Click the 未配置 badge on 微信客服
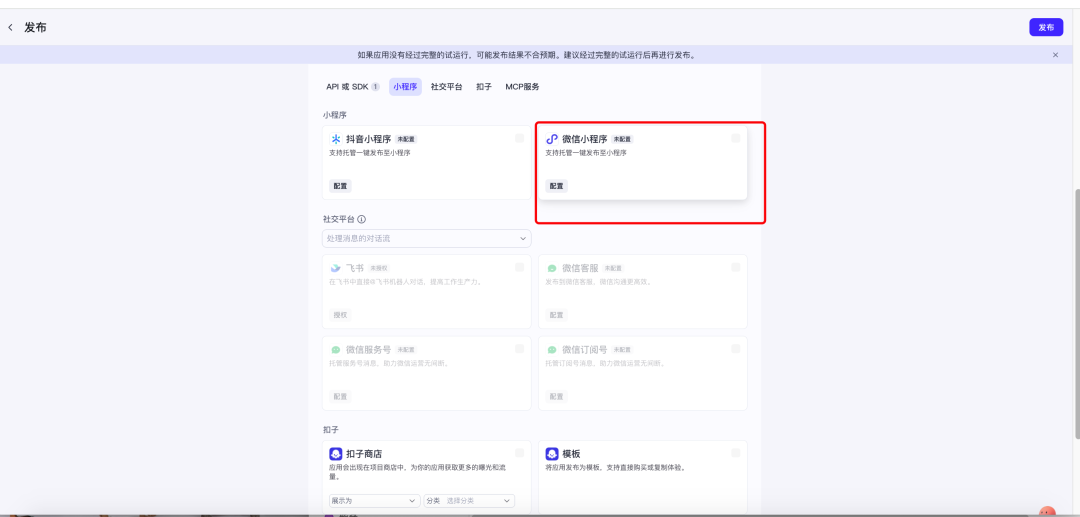Viewport: 1080px width, 517px height. click(613, 268)
